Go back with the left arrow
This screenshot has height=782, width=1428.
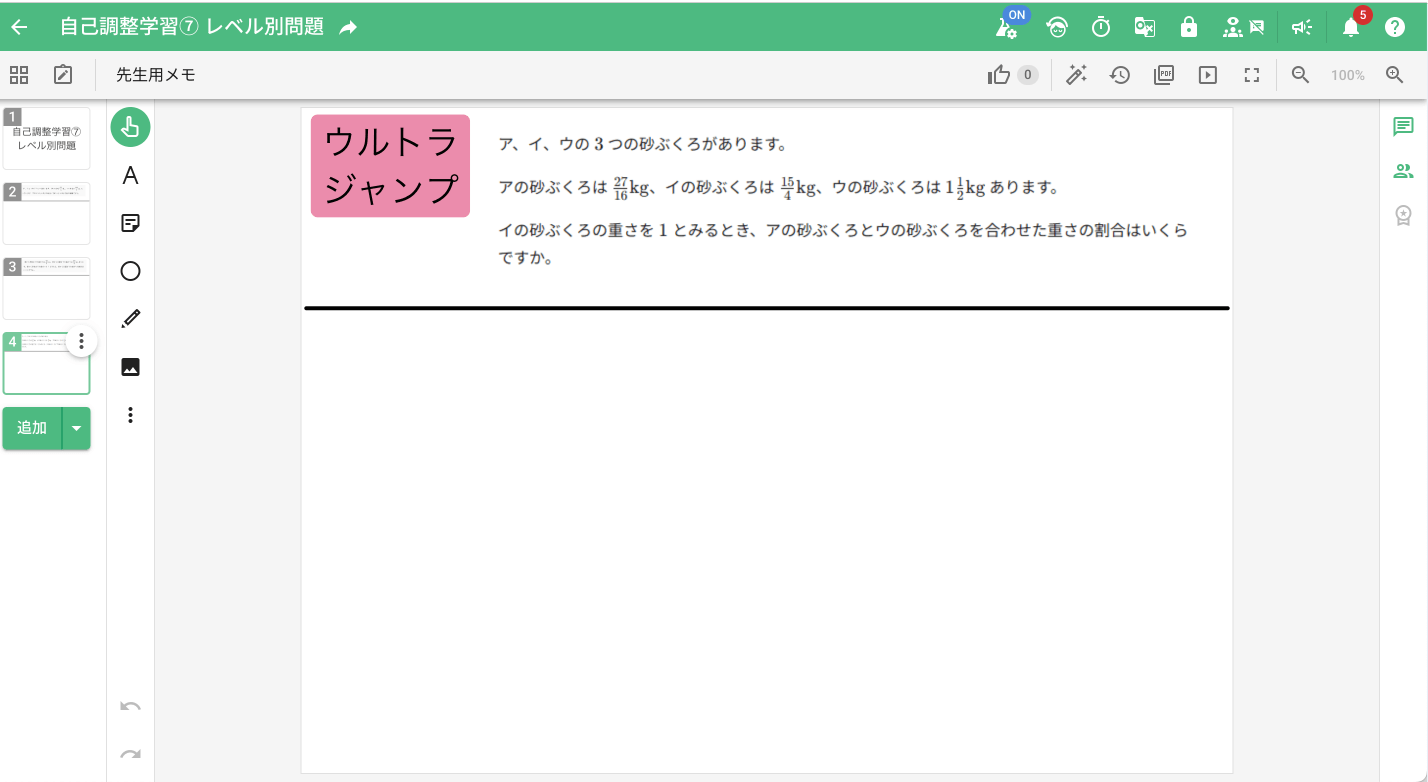point(20,28)
